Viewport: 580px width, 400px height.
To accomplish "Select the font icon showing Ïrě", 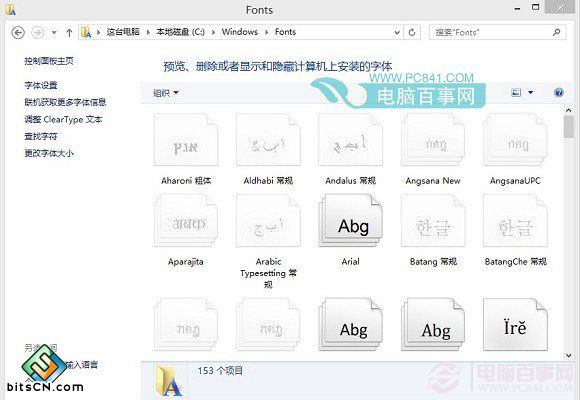I will pyautogui.click(x=515, y=325).
